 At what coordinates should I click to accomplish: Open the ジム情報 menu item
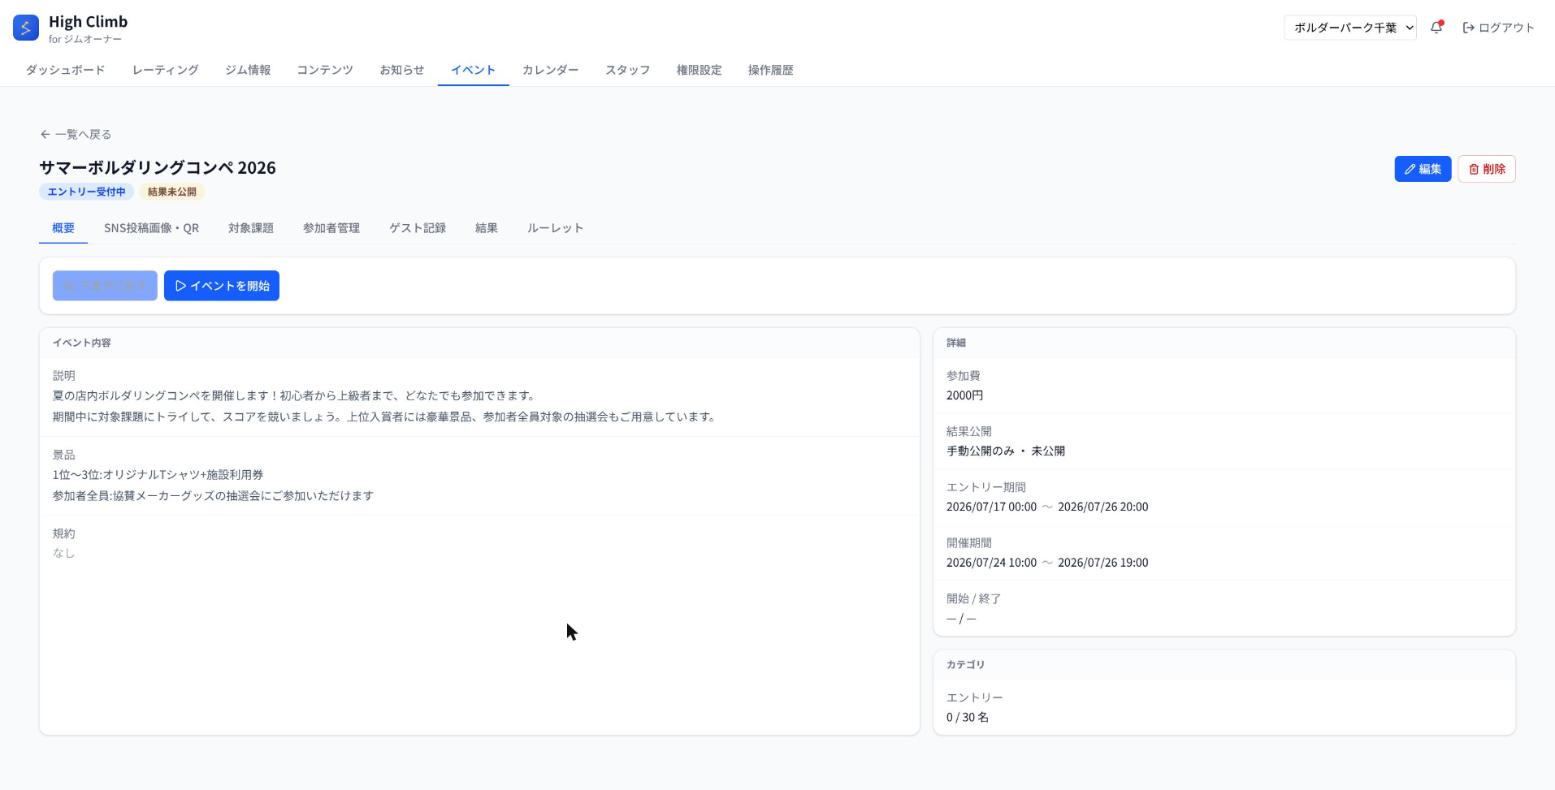(x=247, y=70)
